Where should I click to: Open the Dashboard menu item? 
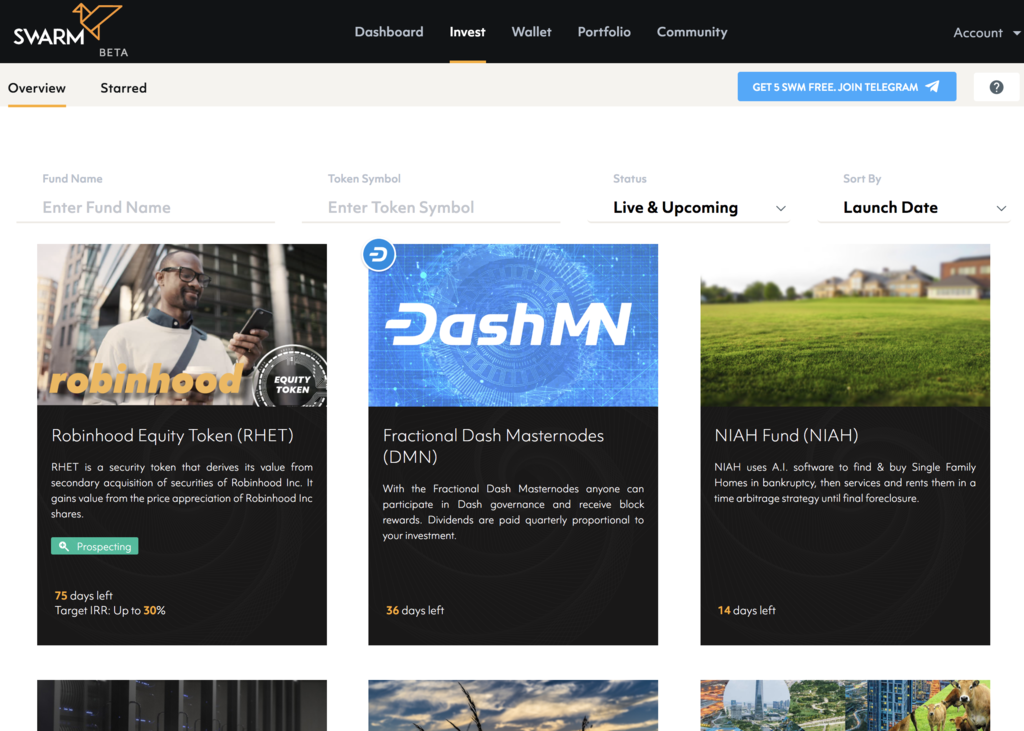(389, 31)
